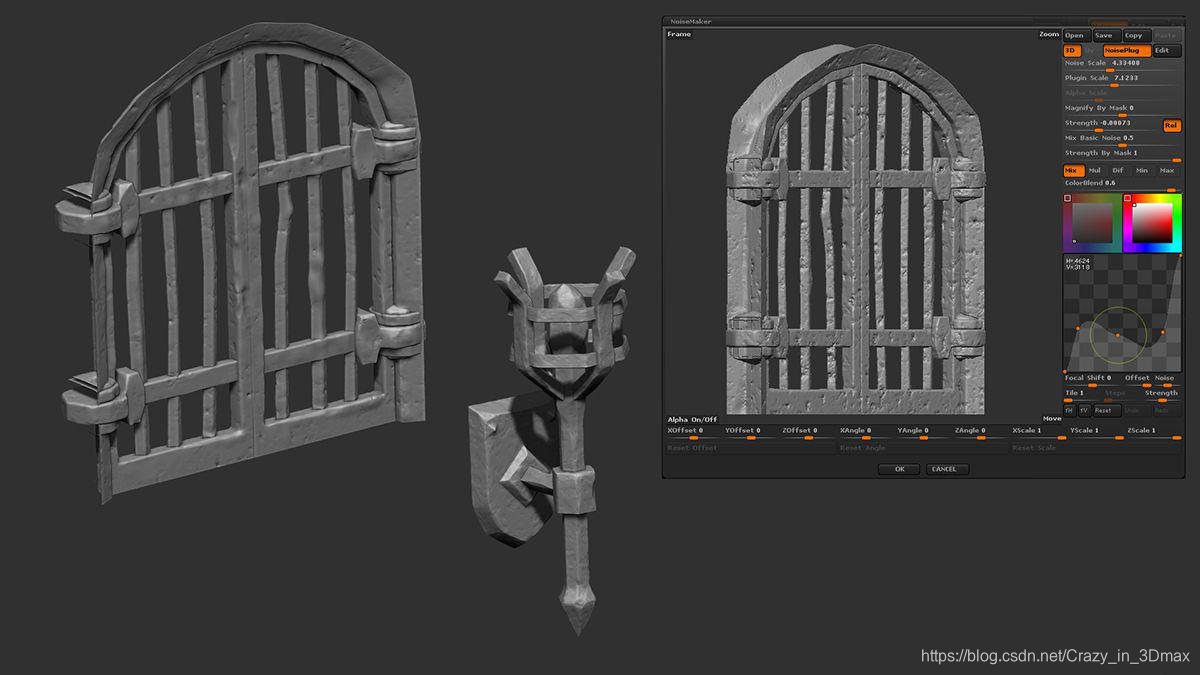1200x675 pixels.
Task: Adjust the Mix Basic Noise slider
Action: (1120, 141)
